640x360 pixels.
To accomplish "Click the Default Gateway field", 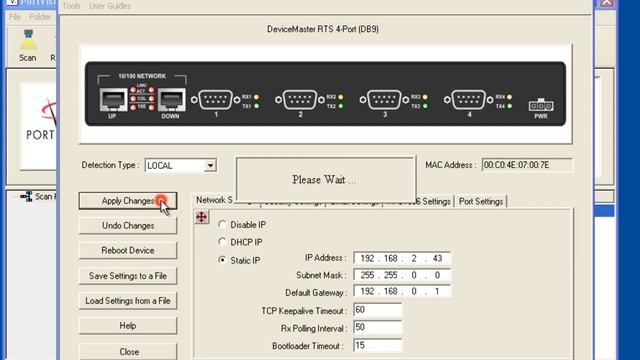I will [x=402, y=291].
